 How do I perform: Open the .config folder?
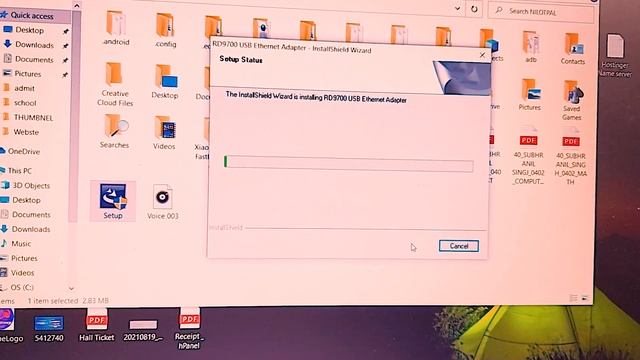click(165, 30)
